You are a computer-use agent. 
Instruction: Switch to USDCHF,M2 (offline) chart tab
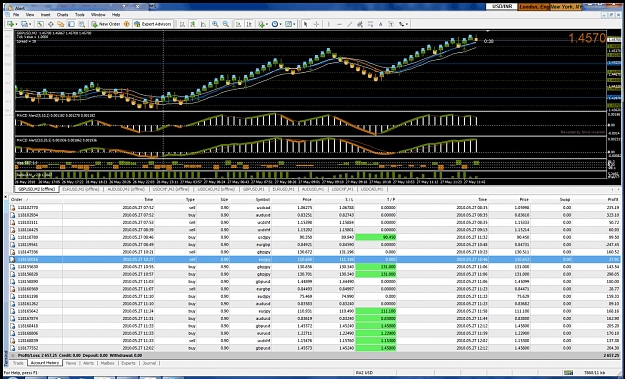coord(171,189)
